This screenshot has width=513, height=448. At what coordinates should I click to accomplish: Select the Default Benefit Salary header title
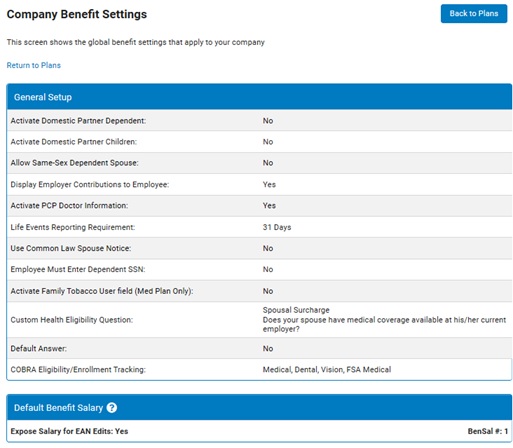point(58,408)
